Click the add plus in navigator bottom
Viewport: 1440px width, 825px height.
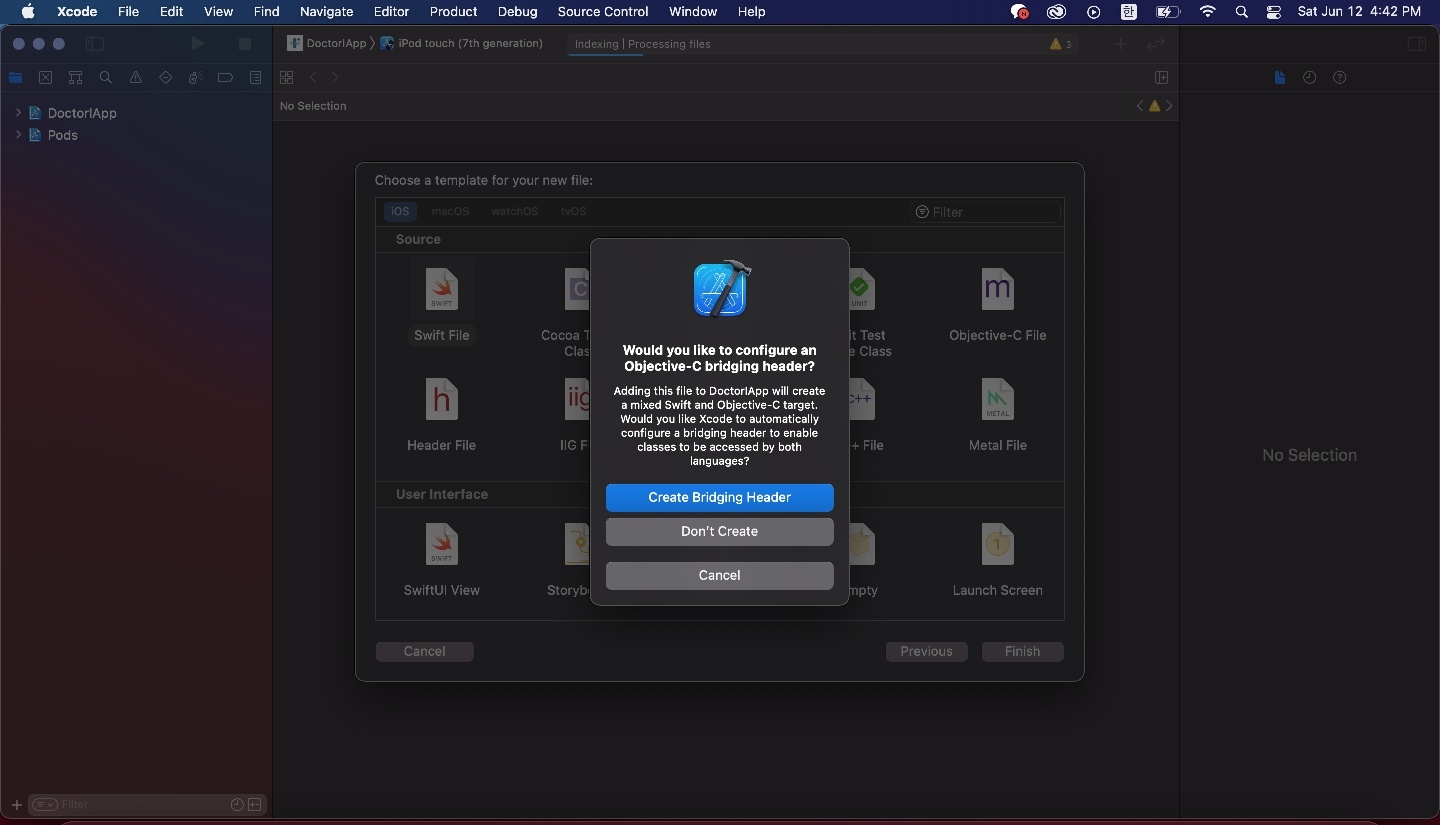(x=16, y=805)
